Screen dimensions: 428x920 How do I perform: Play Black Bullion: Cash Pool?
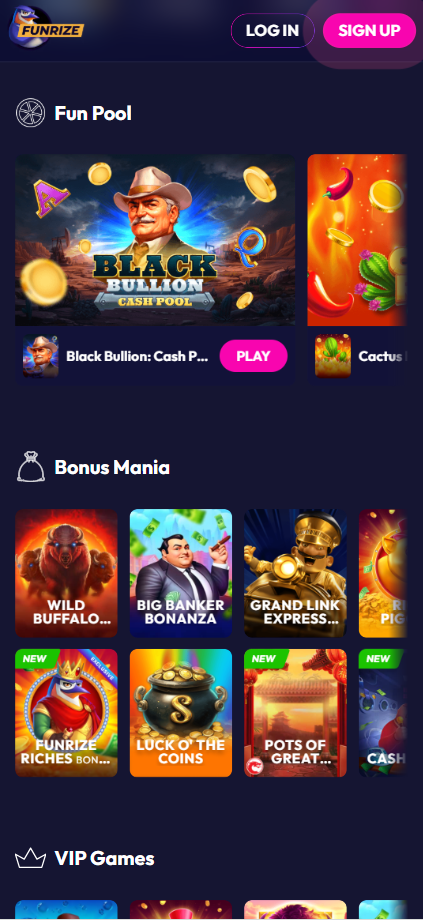[254, 356]
